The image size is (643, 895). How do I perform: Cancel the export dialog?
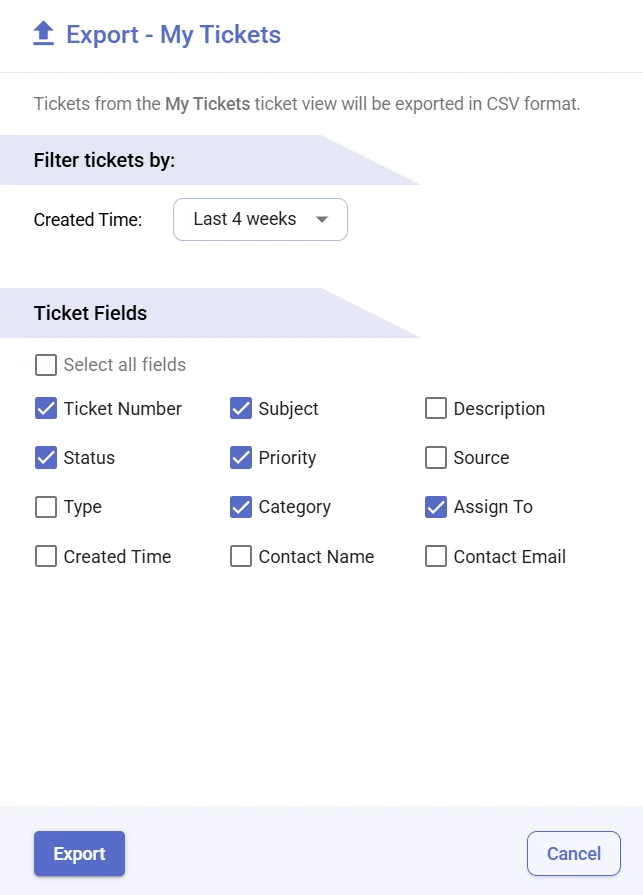pos(573,853)
